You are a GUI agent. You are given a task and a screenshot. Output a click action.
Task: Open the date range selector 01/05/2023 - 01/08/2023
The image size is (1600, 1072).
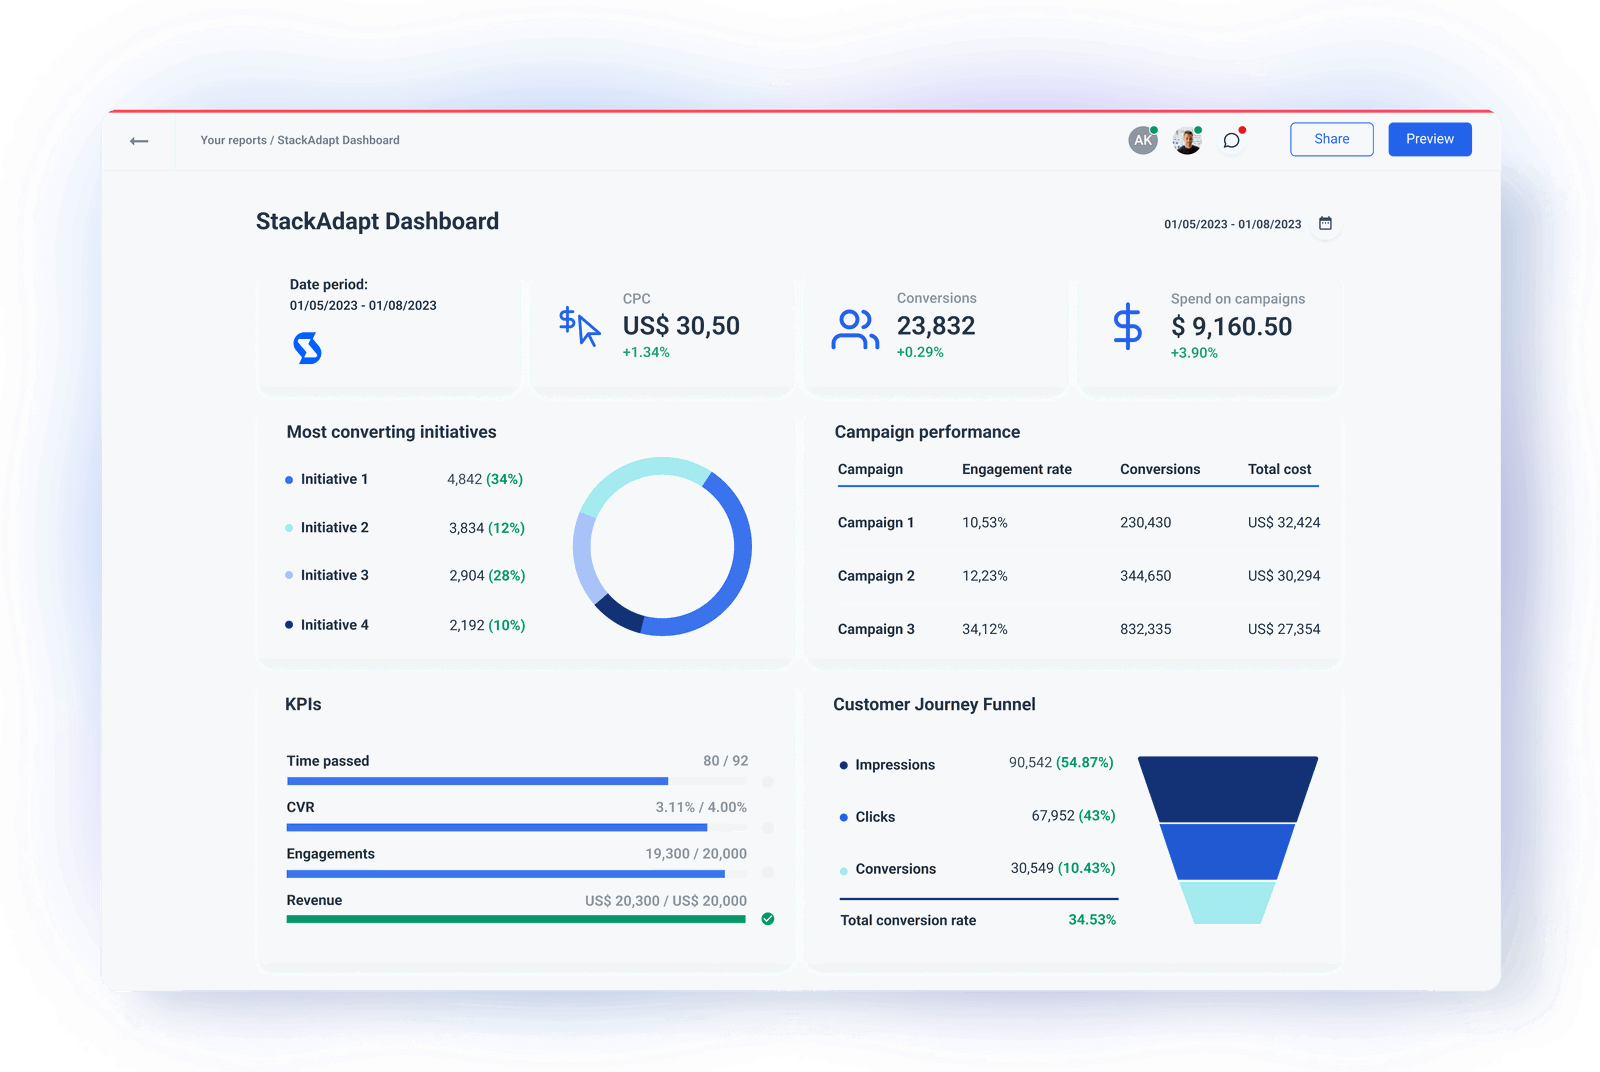(1233, 224)
